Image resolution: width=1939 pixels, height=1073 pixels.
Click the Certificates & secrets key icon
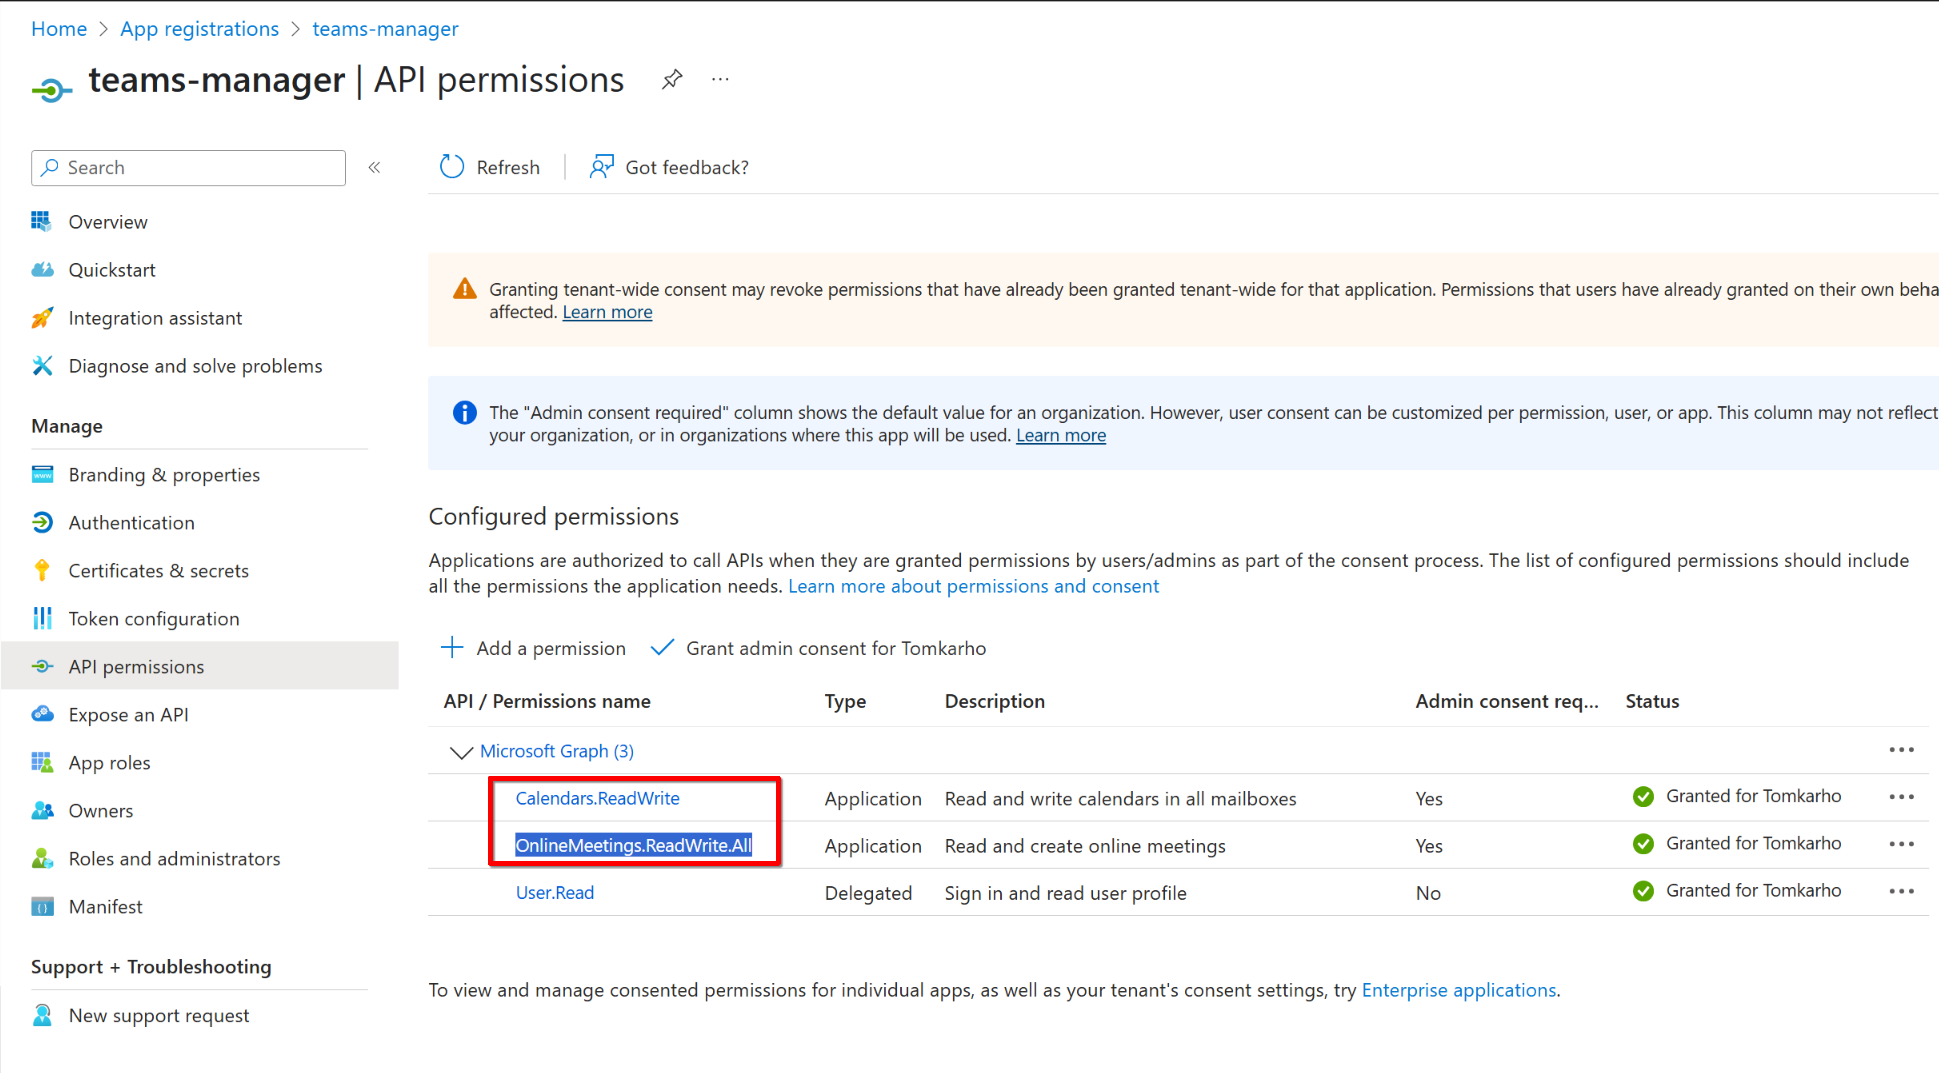pyautogui.click(x=42, y=570)
